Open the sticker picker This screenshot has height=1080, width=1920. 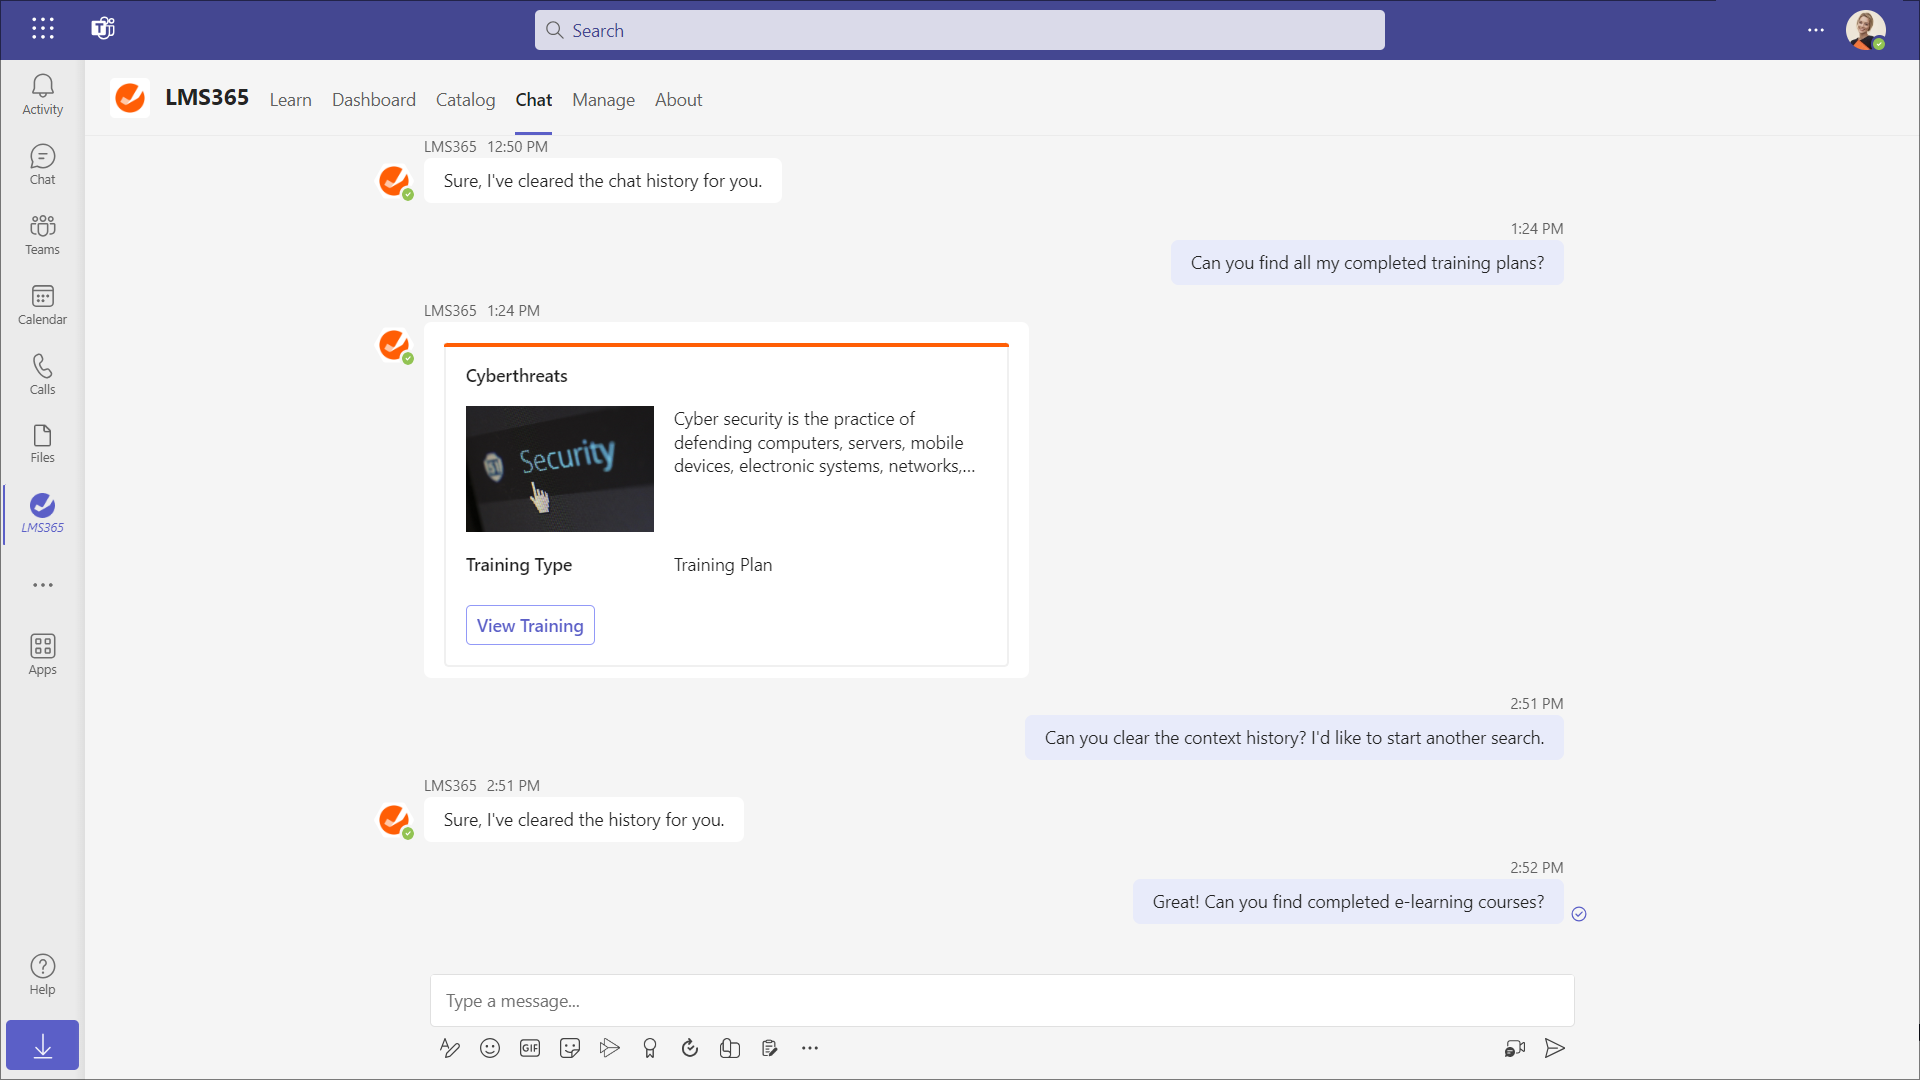coord(570,1048)
